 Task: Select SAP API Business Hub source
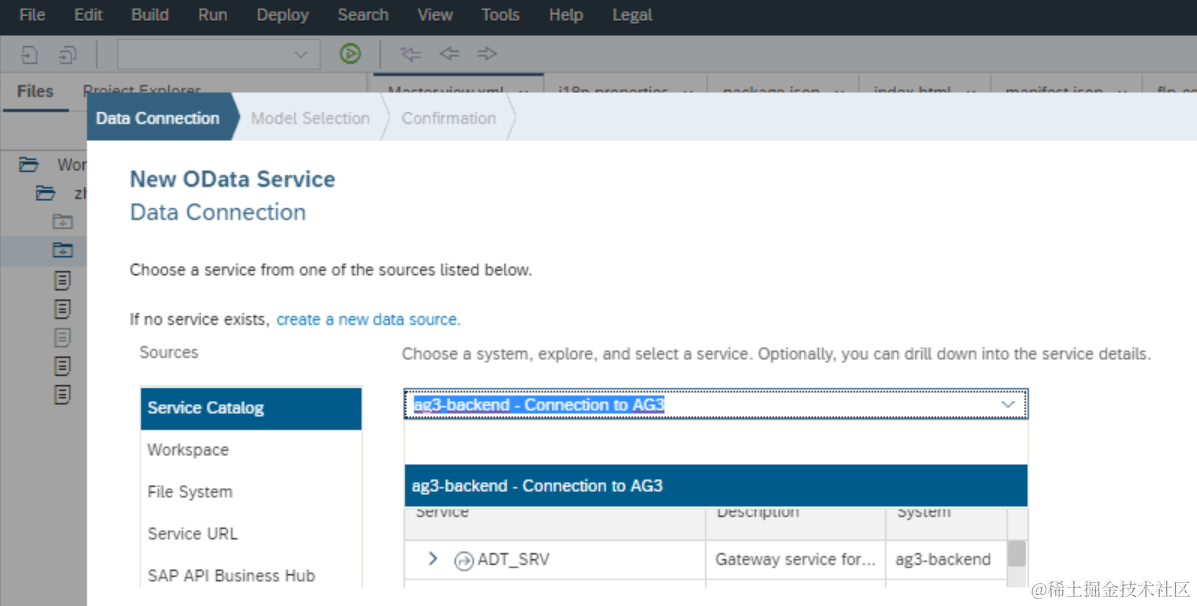250,575
